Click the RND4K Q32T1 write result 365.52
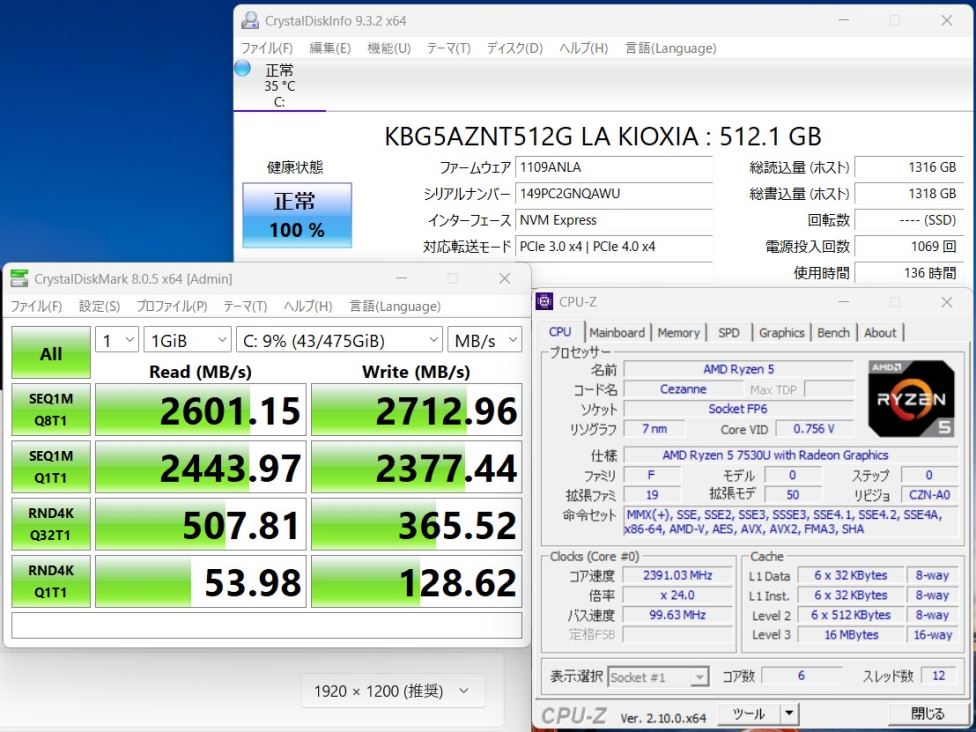 tap(416, 524)
